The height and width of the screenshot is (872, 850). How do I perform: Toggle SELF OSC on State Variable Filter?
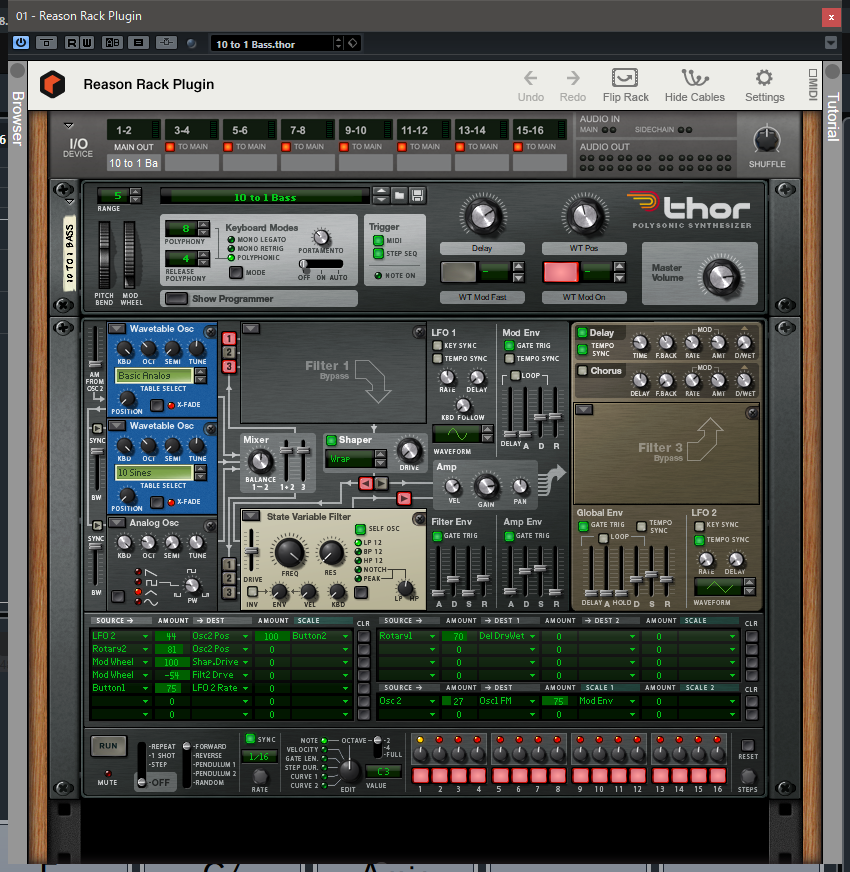pos(360,529)
